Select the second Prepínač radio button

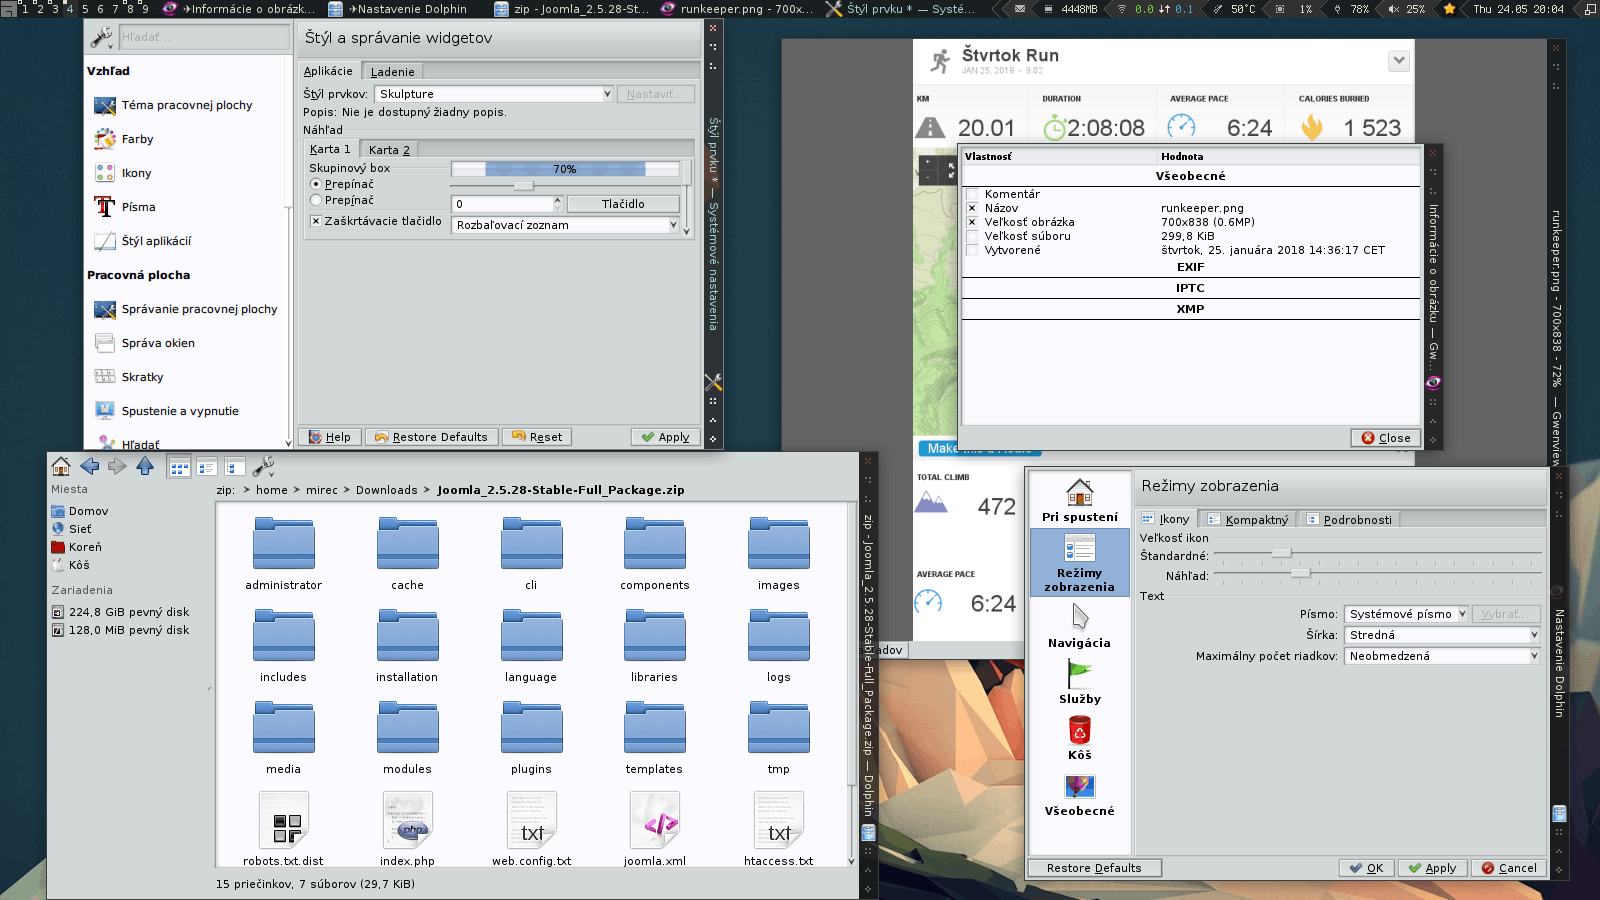[x=316, y=200]
